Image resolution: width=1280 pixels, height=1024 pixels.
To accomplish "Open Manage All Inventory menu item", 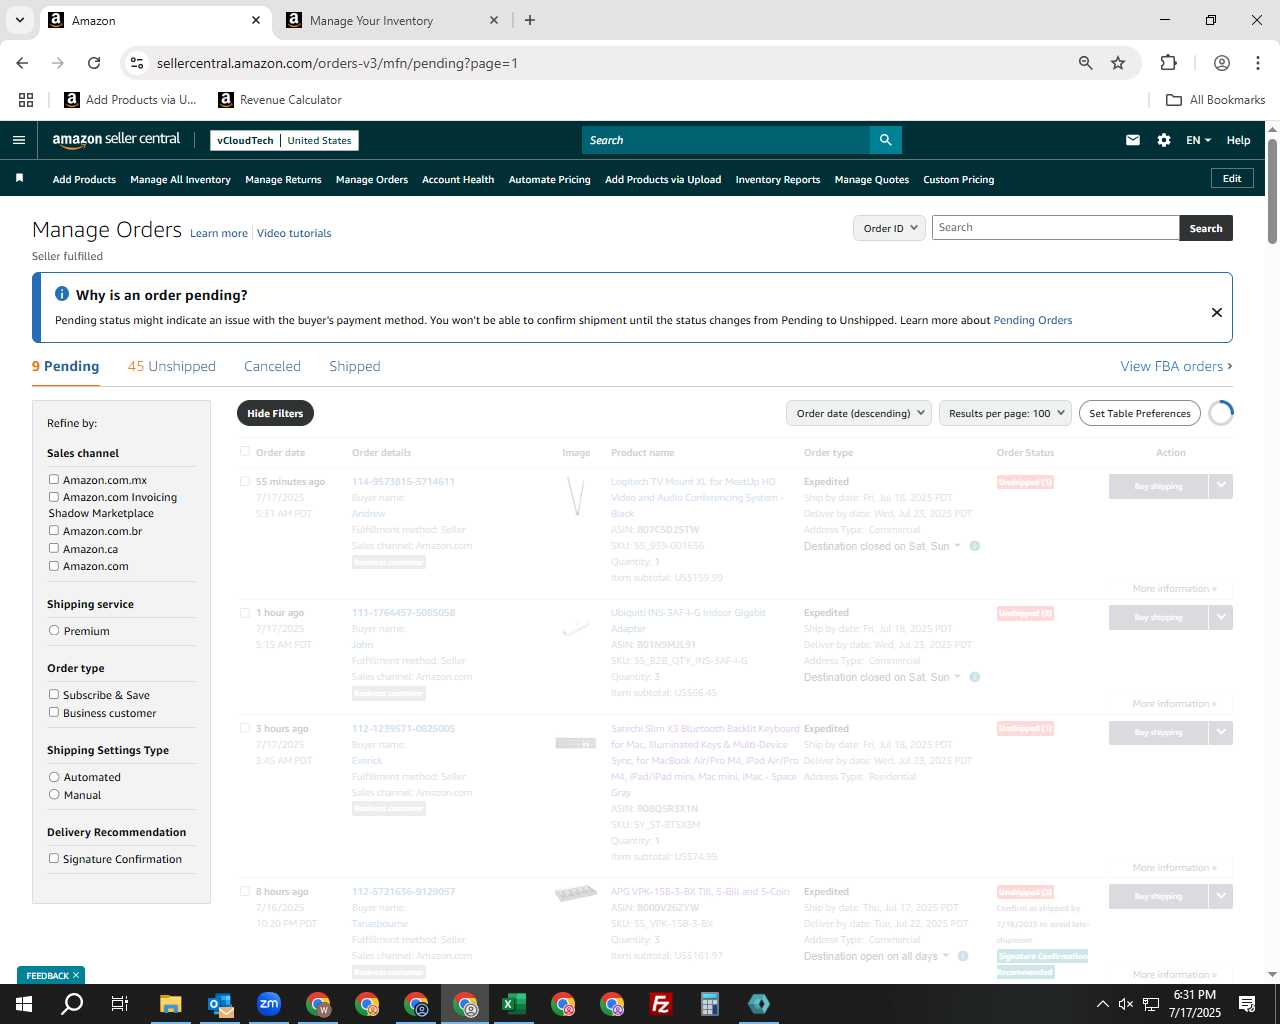I will [180, 179].
